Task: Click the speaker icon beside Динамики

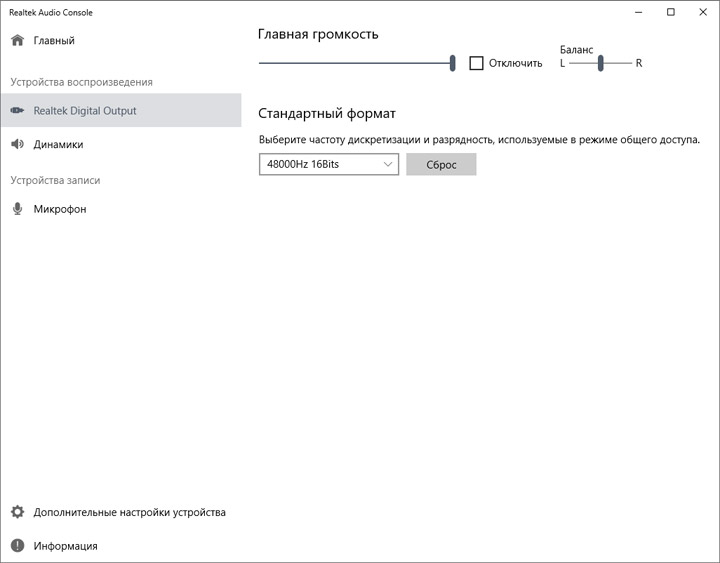Action: [x=17, y=144]
